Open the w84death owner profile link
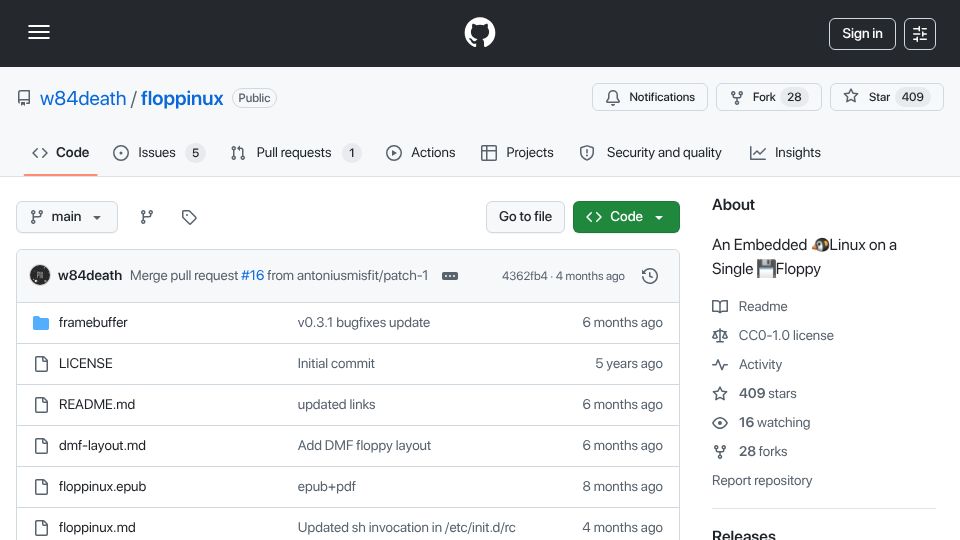Image resolution: width=960 pixels, height=540 pixels. (x=83, y=98)
